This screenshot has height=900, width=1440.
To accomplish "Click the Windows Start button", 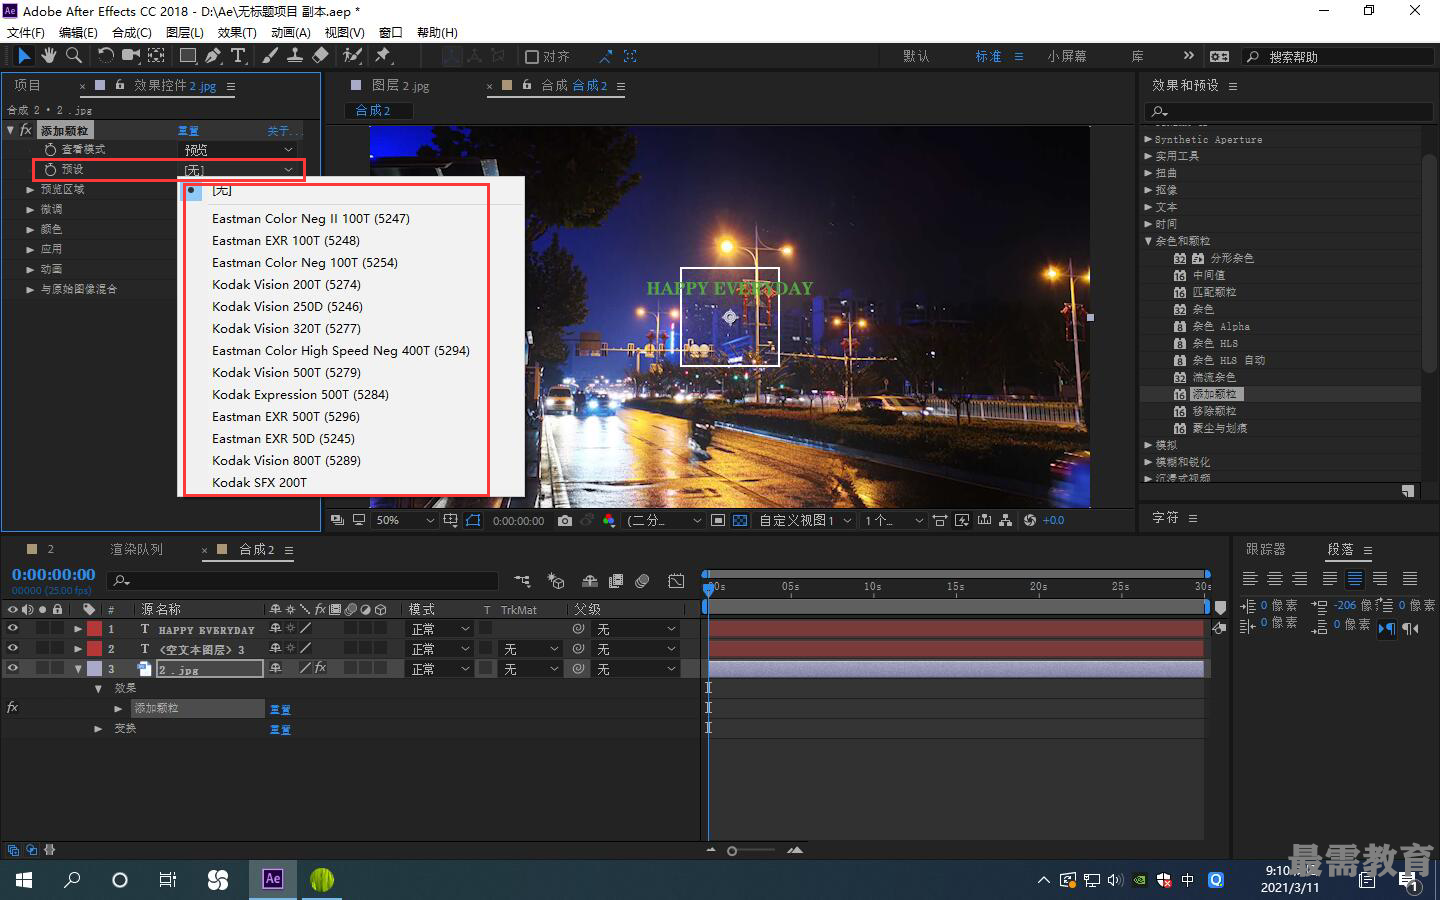I will (24, 880).
